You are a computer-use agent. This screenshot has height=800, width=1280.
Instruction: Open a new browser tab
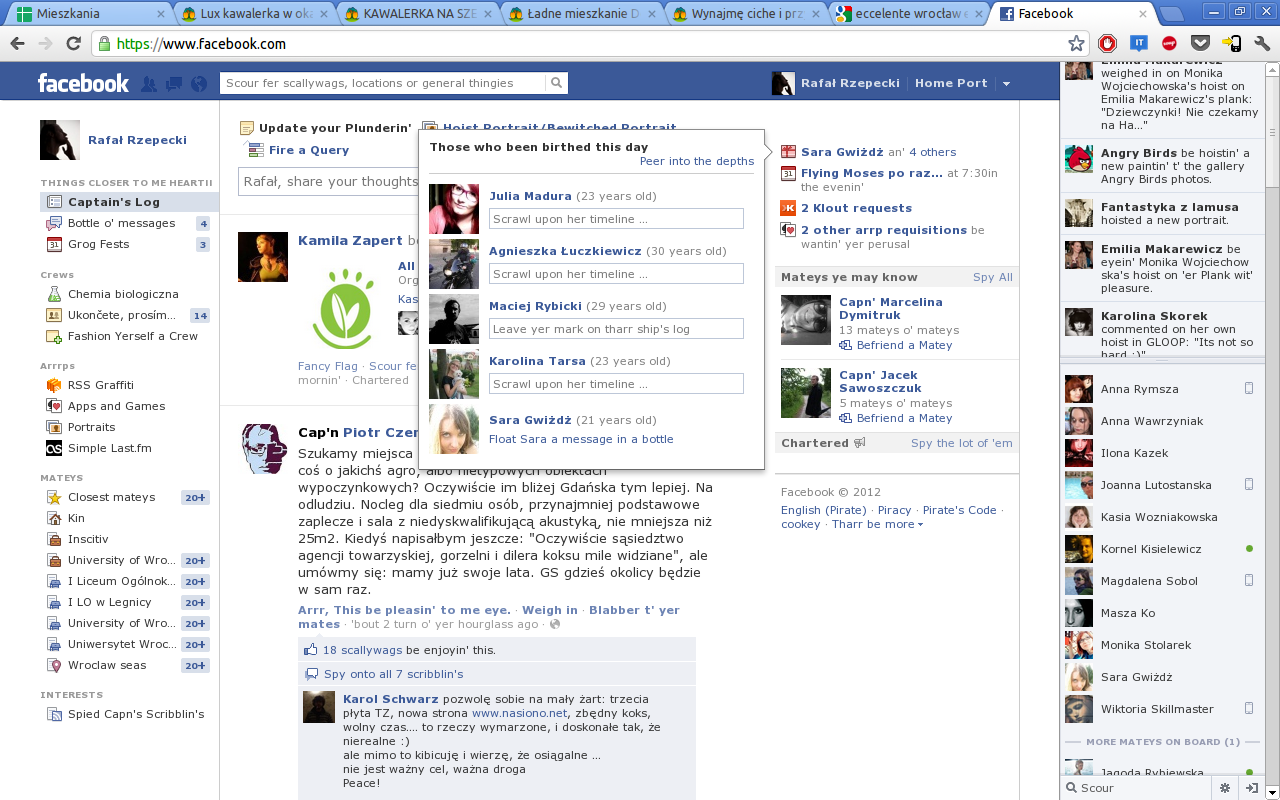pos(1170,14)
